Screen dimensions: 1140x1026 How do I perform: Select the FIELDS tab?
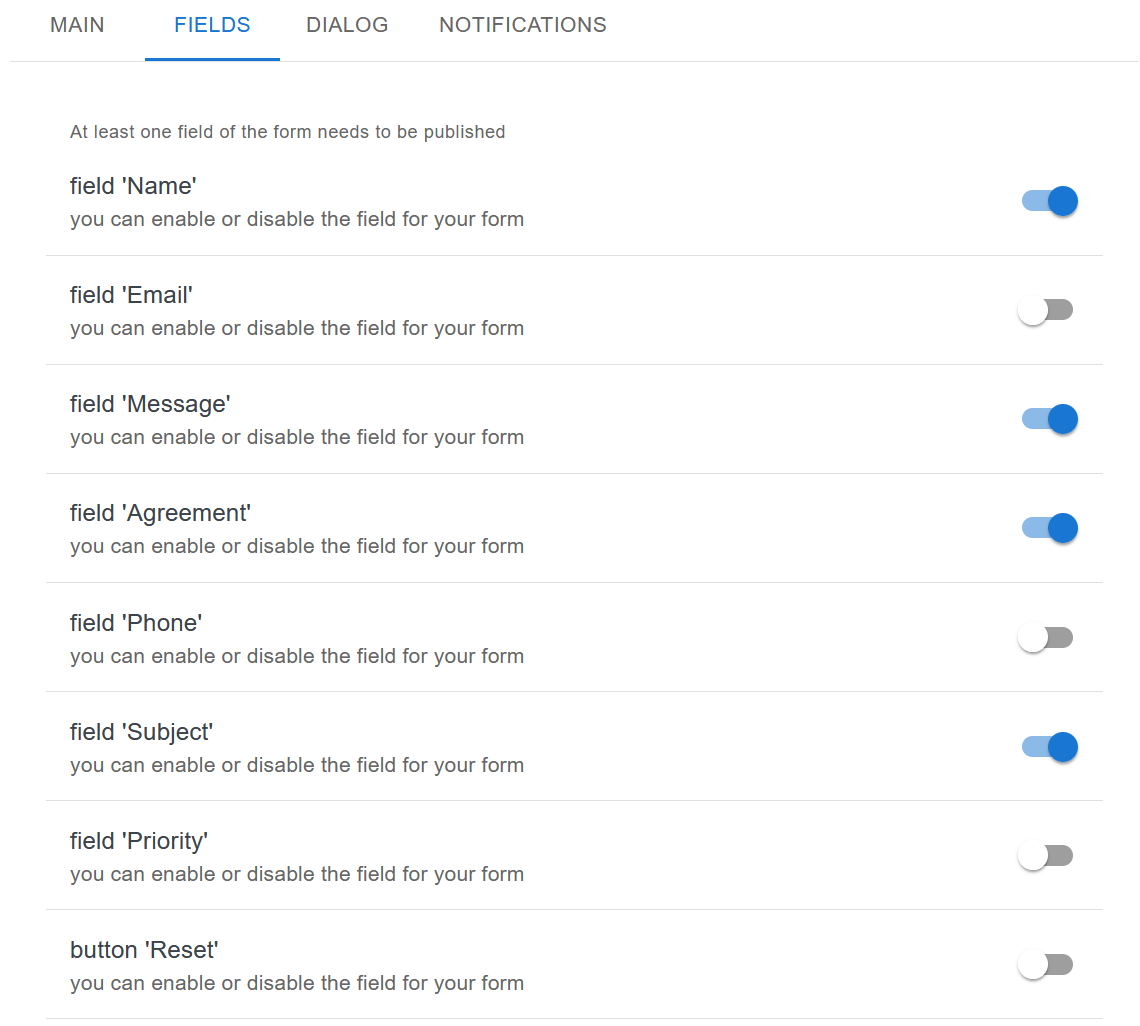[x=212, y=26]
